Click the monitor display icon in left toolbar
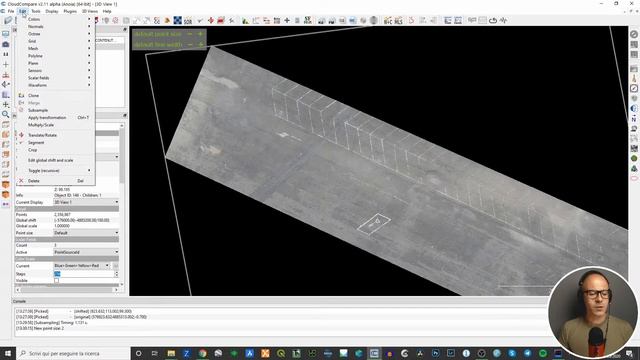The height and width of the screenshot is (360, 640). click(6, 34)
